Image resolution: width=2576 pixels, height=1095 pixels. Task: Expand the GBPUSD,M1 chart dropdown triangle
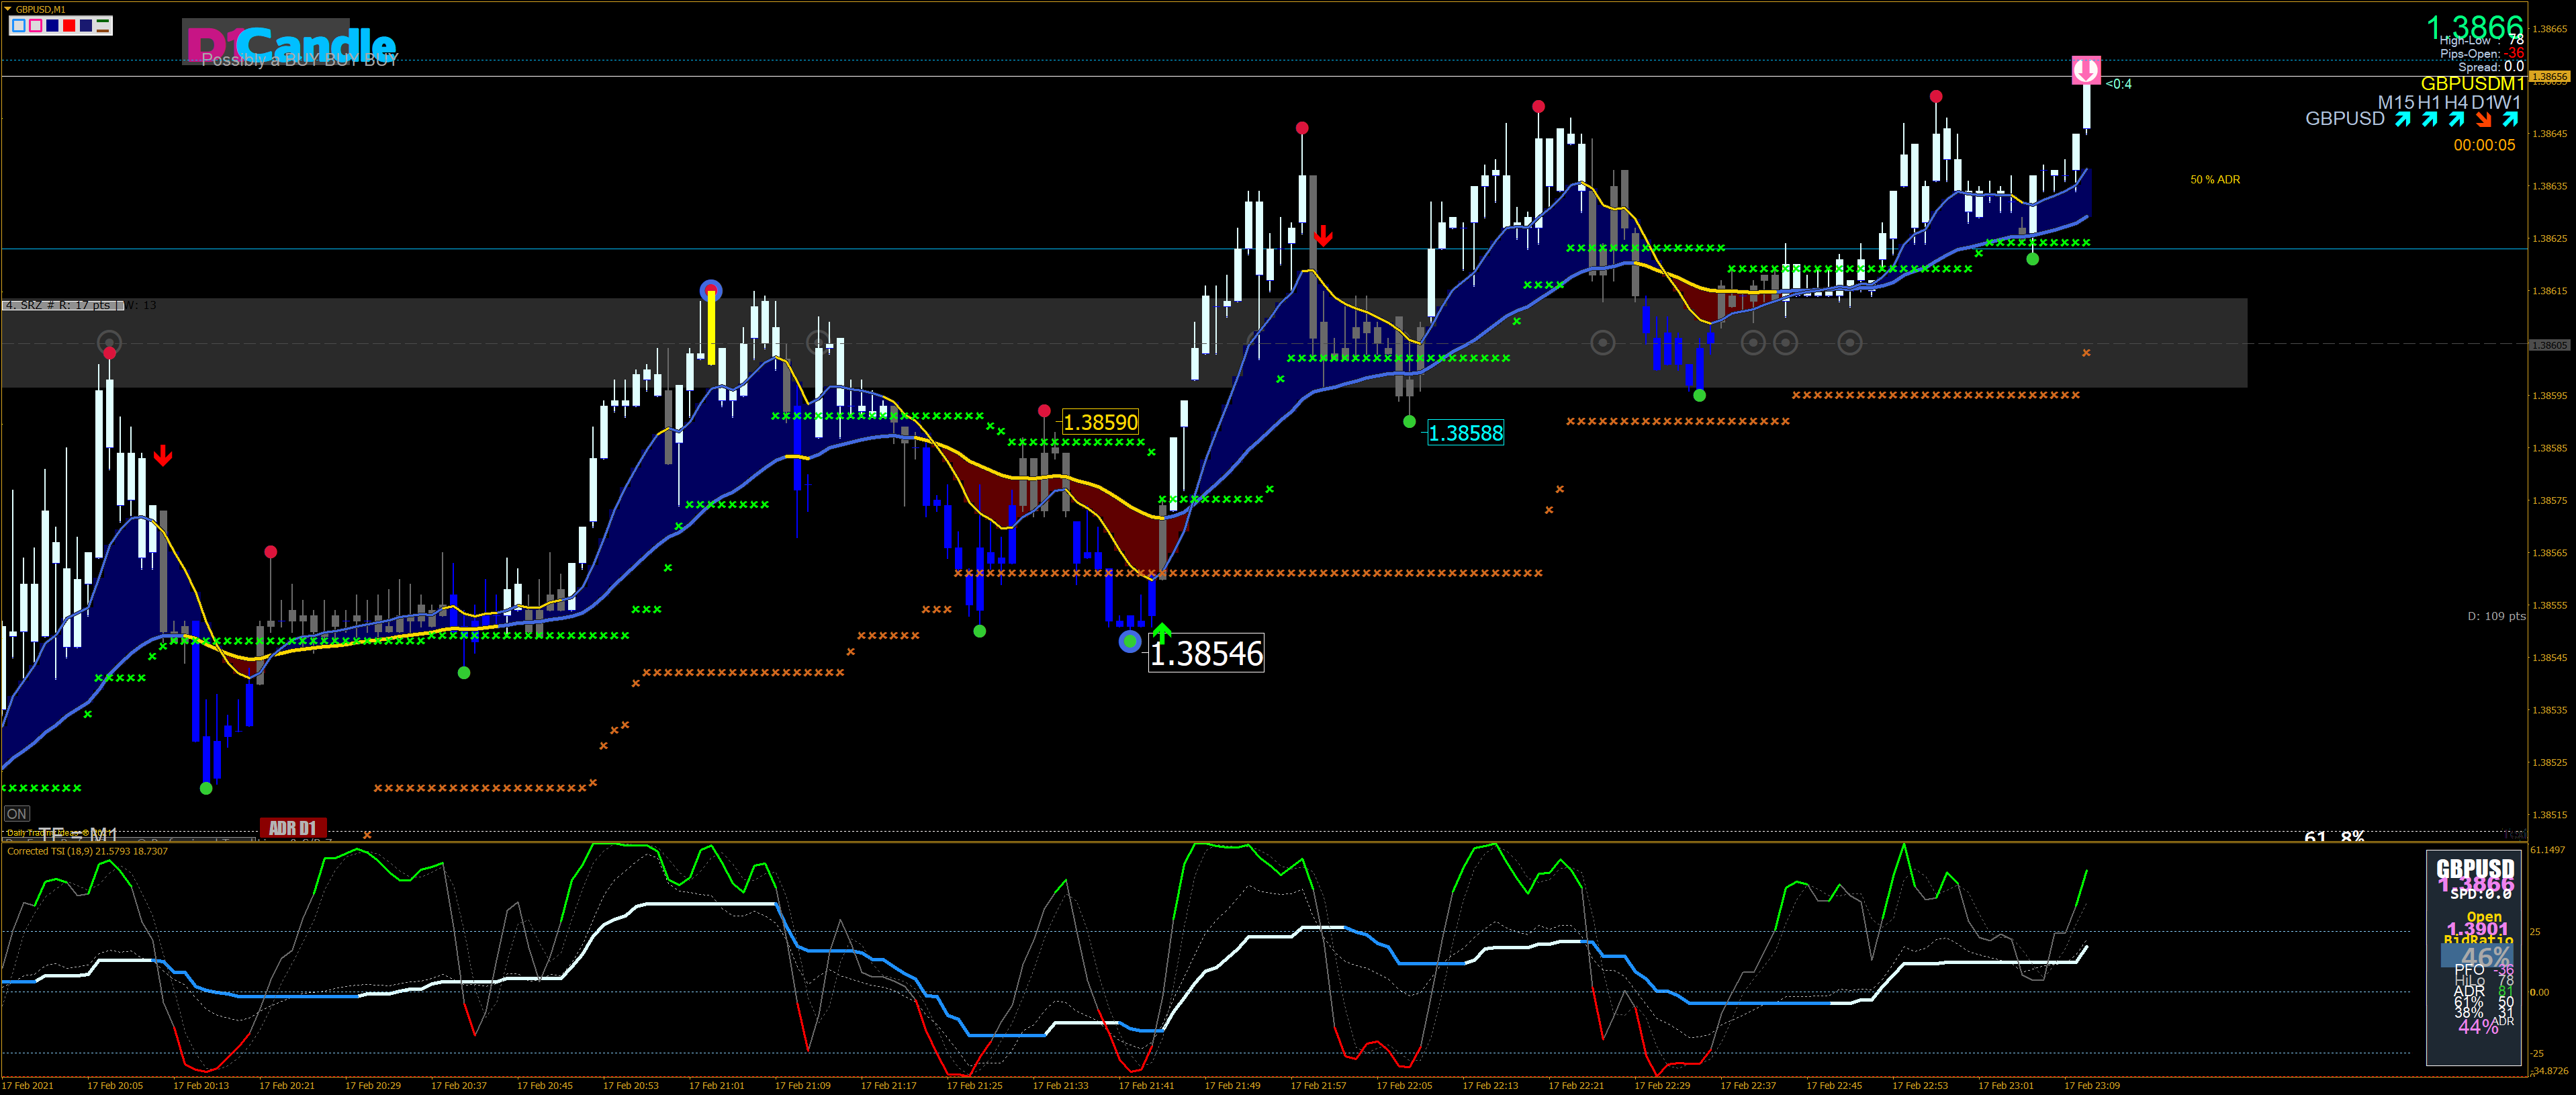[x=8, y=9]
